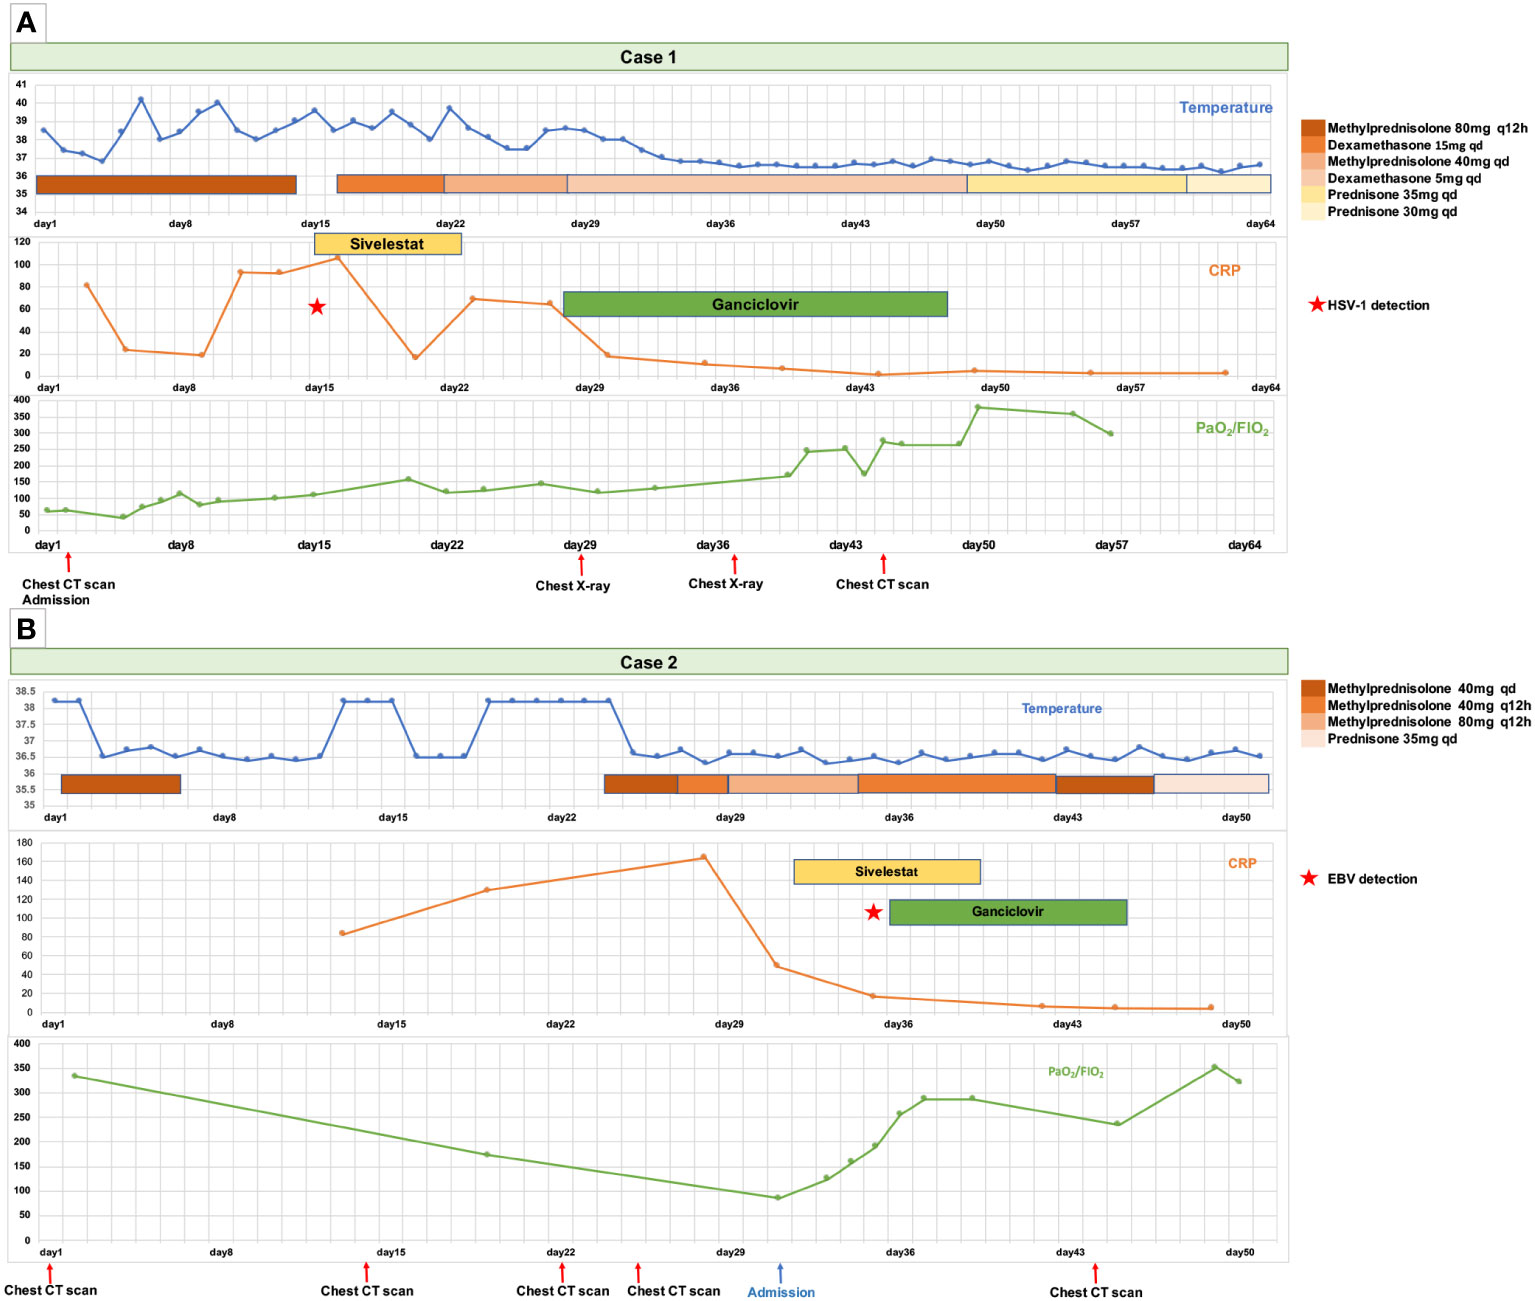Click Case 2 Prednisone 35mg qd legend swatch
The image size is (1535, 1301).
point(1313,739)
